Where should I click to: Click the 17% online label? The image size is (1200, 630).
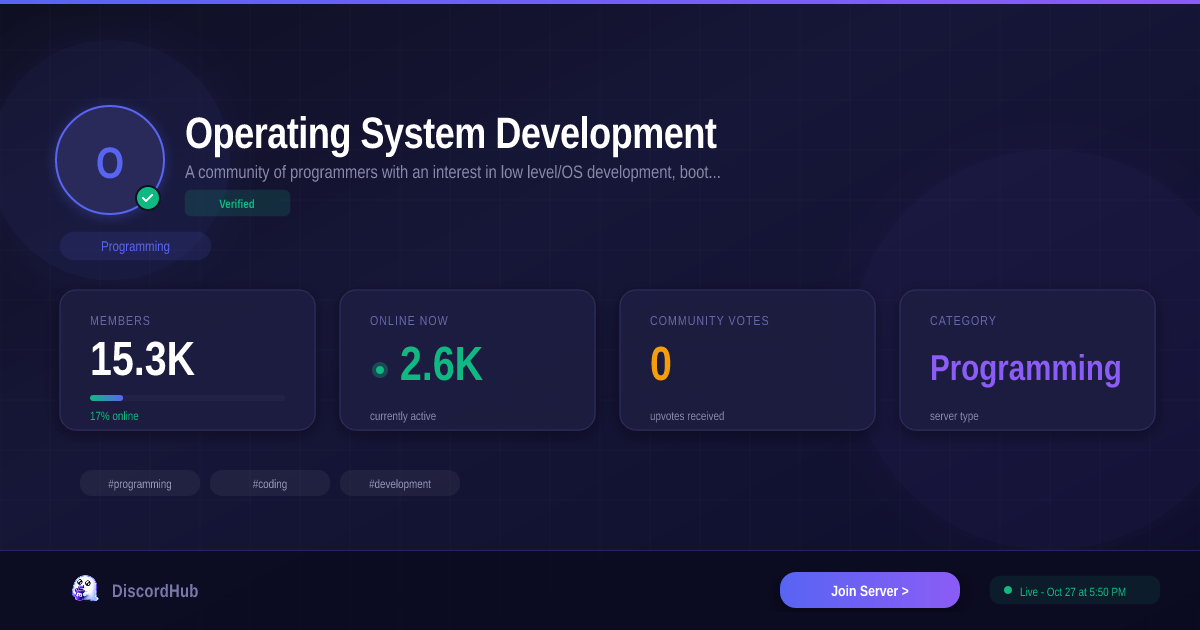(x=114, y=416)
